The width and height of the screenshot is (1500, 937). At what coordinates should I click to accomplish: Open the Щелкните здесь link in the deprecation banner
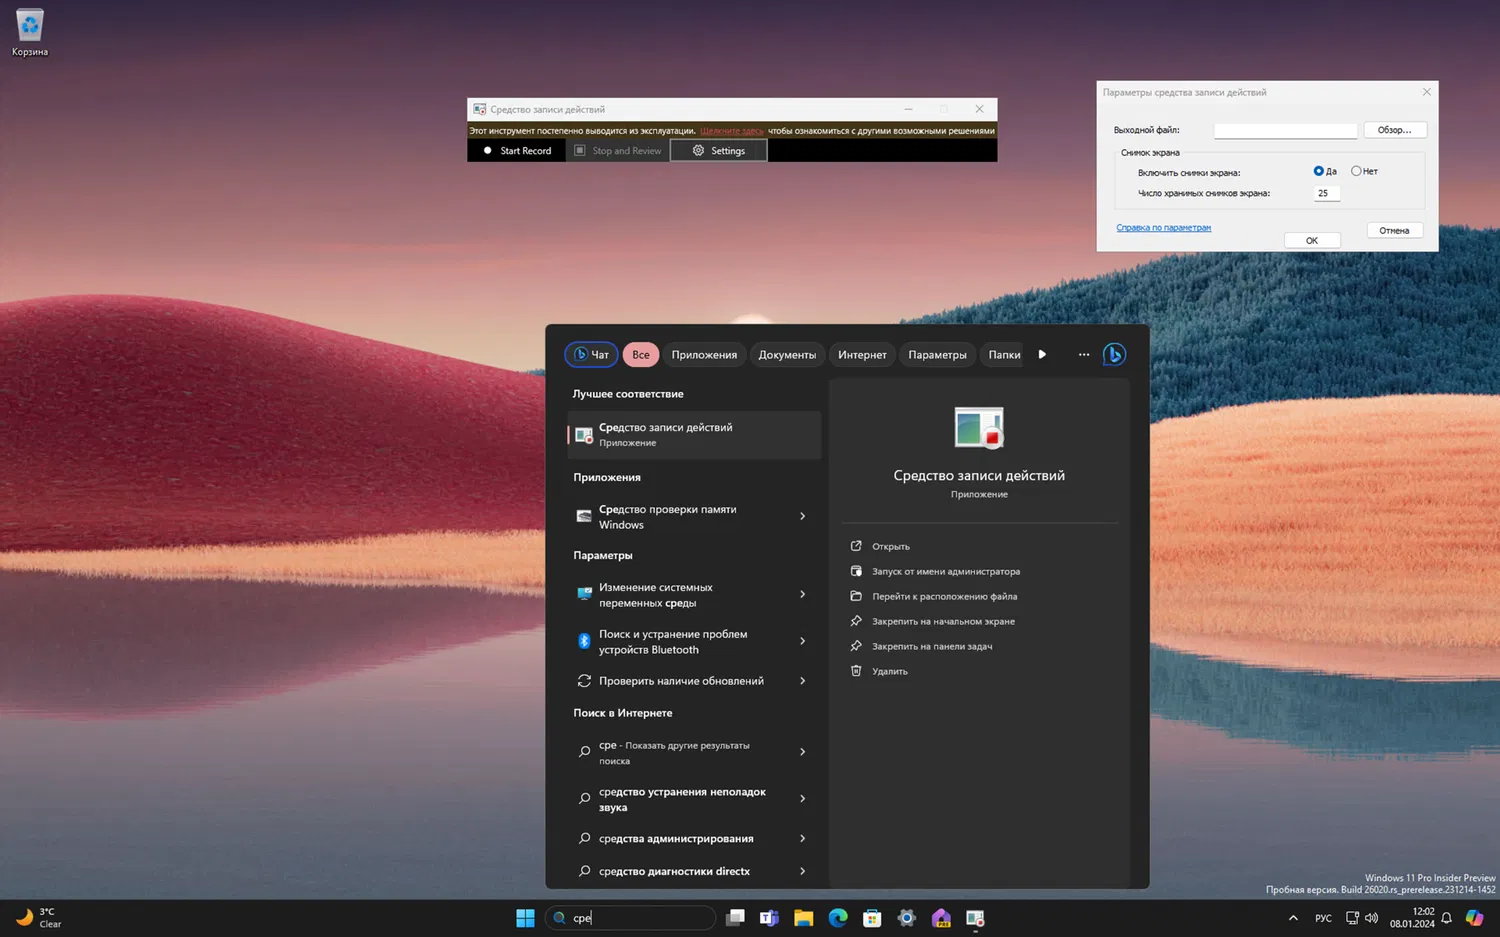[x=732, y=131]
